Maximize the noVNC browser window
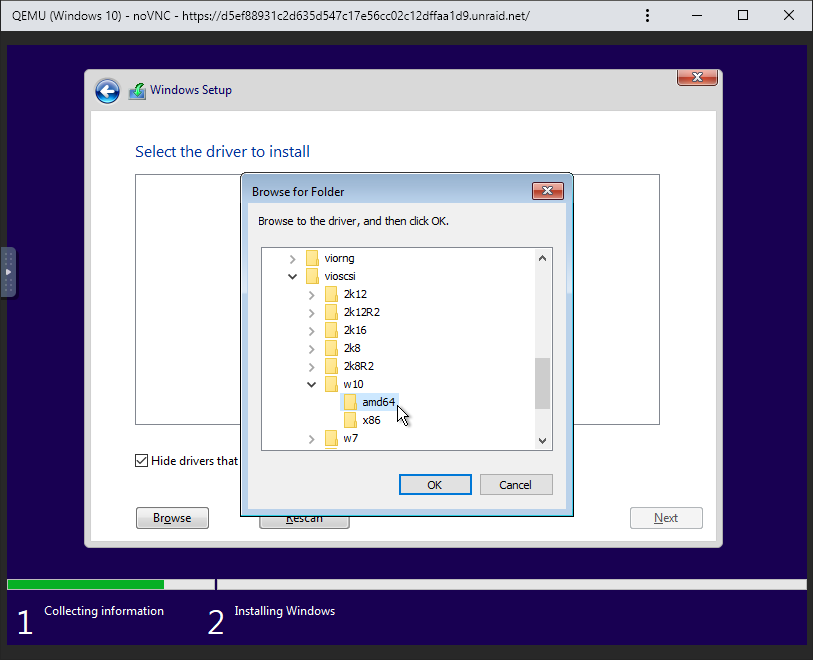This screenshot has width=813, height=660. [x=743, y=16]
